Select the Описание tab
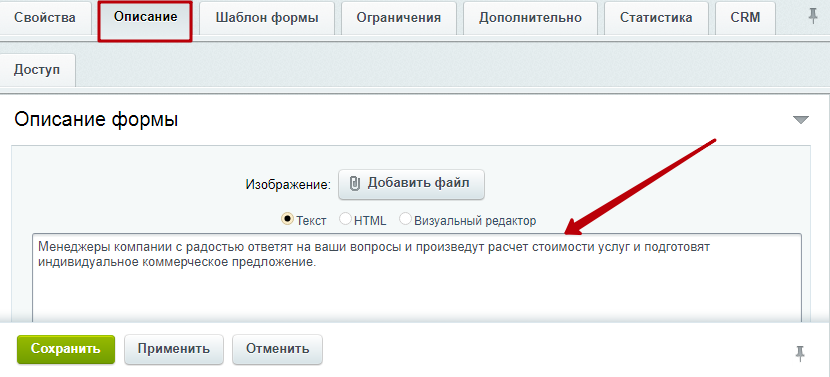This screenshot has width=830, height=377. 145,17
